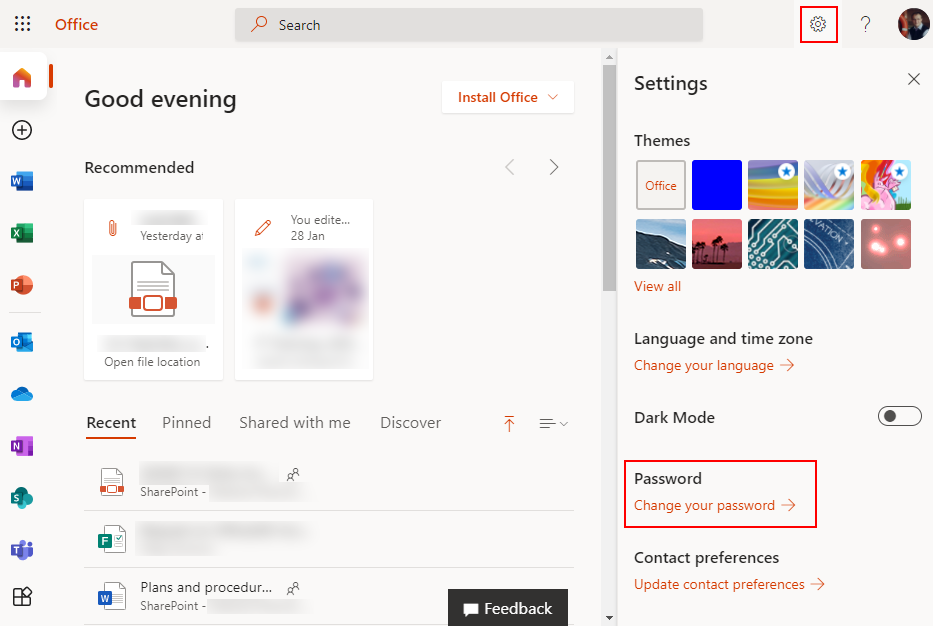Switch to the Pinned tab
The width and height of the screenshot is (933, 626).
187,422
